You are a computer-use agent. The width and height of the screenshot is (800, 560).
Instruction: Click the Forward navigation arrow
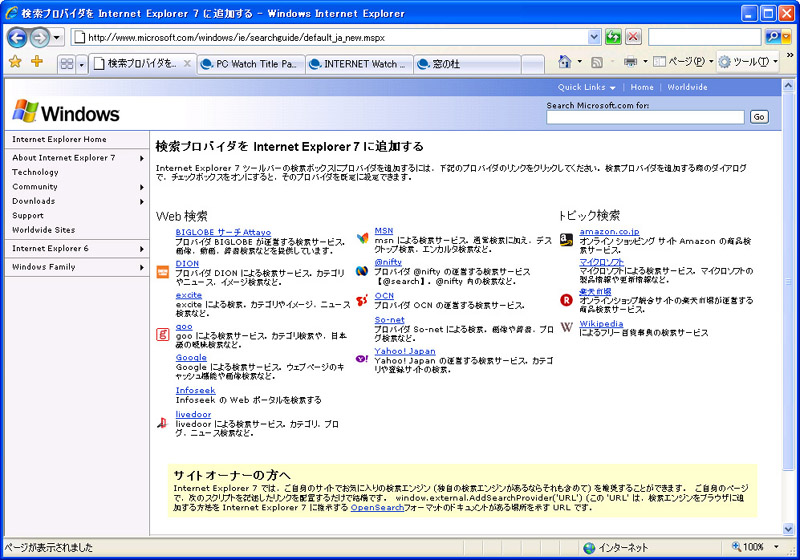click(x=39, y=37)
